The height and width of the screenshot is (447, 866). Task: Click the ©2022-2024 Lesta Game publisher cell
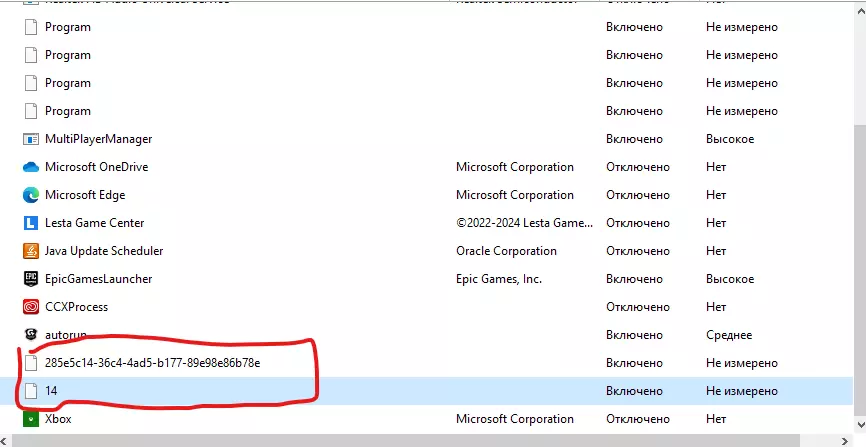coord(524,223)
